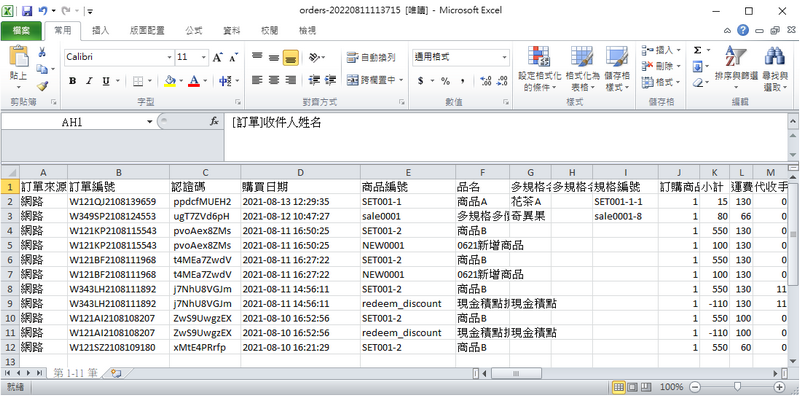Open the Name Box AH1 dropdown arrow

click(149, 122)
